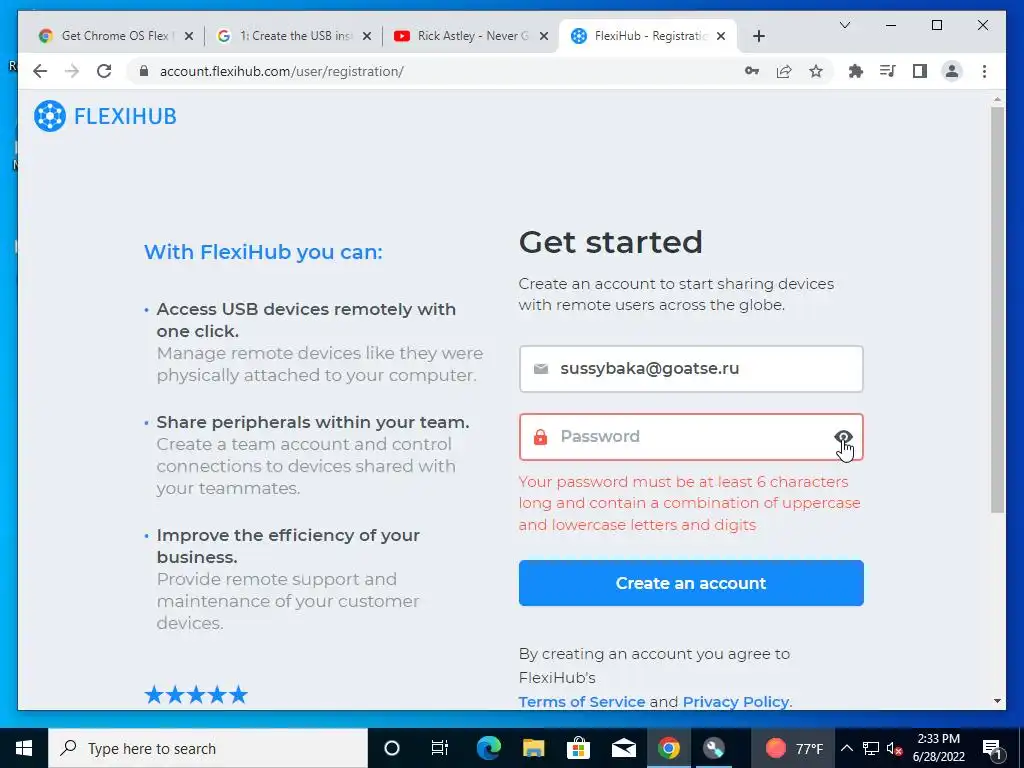Toggle Chrome side panel
1024x768 pixels.
[920, 71]
